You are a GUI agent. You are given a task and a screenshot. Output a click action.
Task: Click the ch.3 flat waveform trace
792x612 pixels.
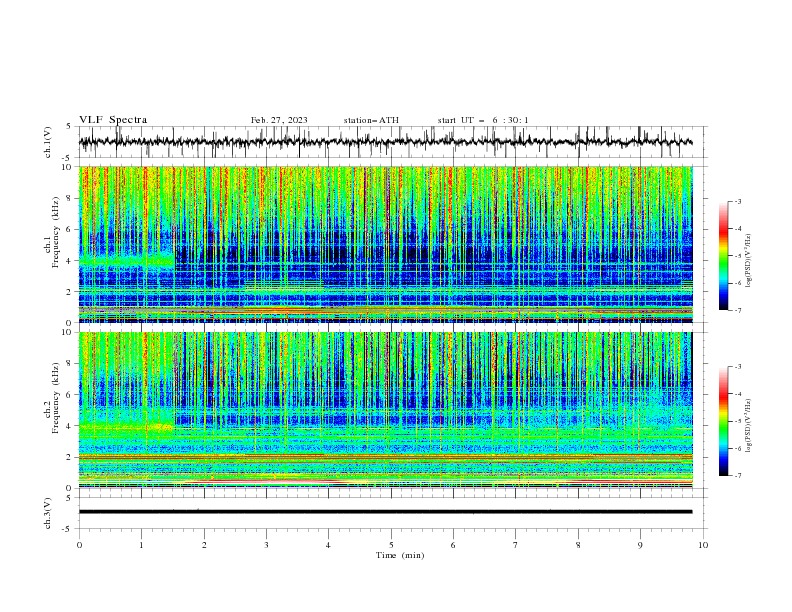tap(385, 512)
